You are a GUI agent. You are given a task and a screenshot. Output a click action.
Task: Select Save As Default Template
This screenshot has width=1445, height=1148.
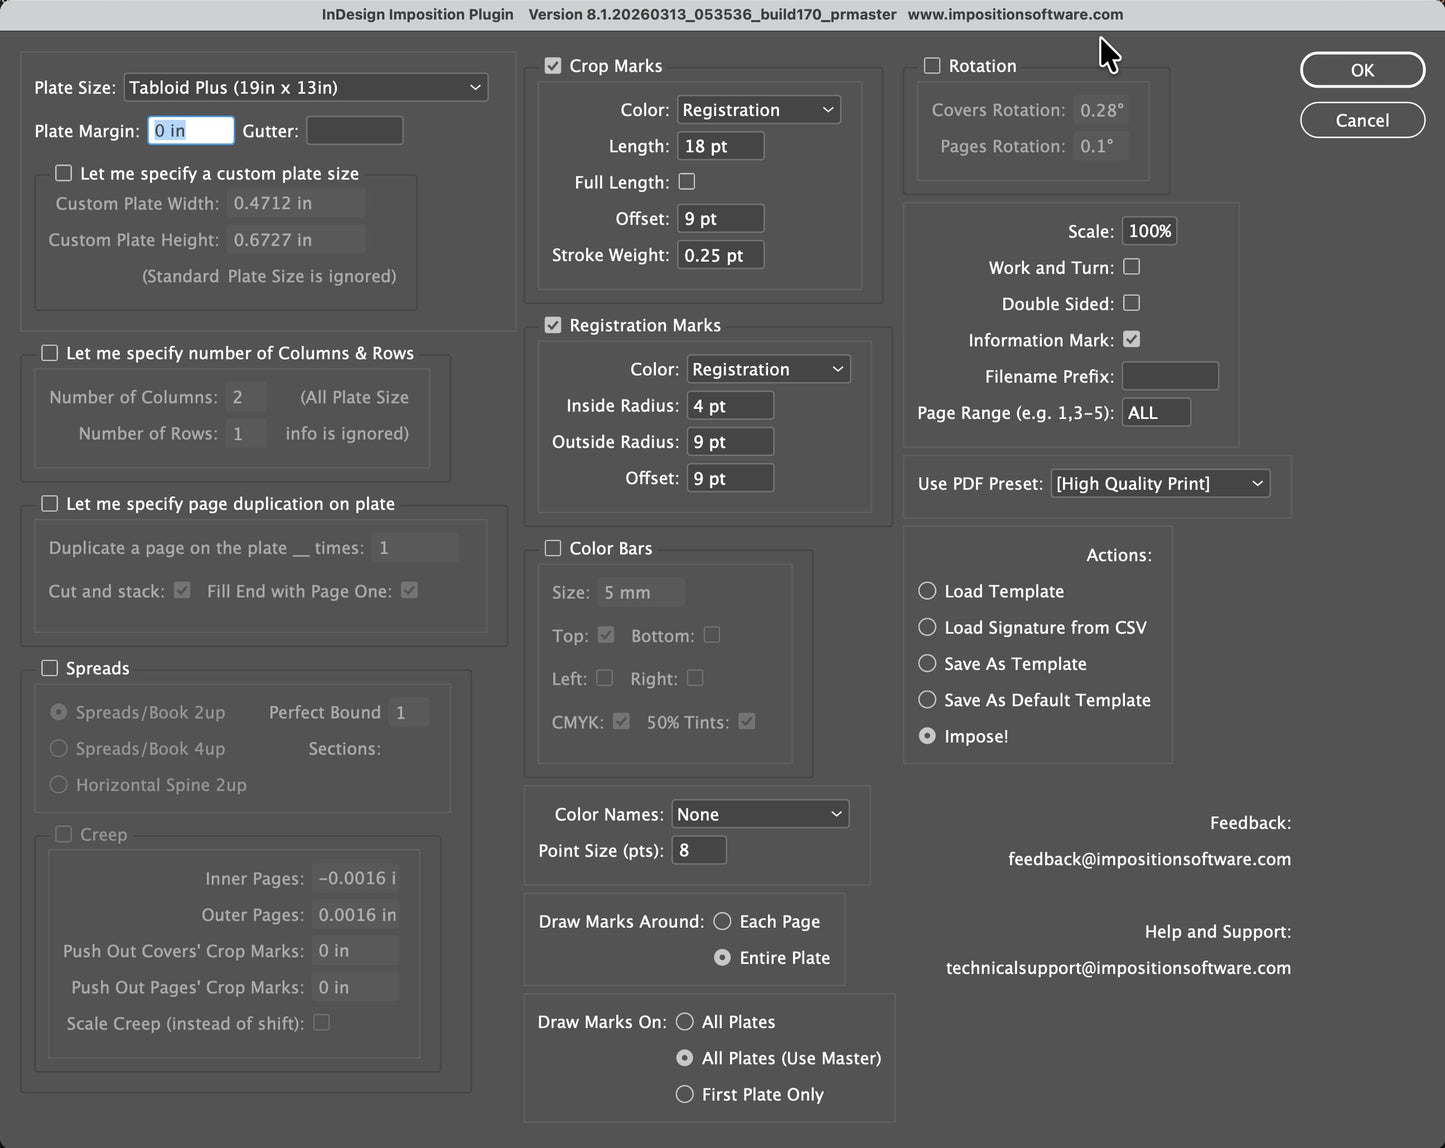point(927,700)
